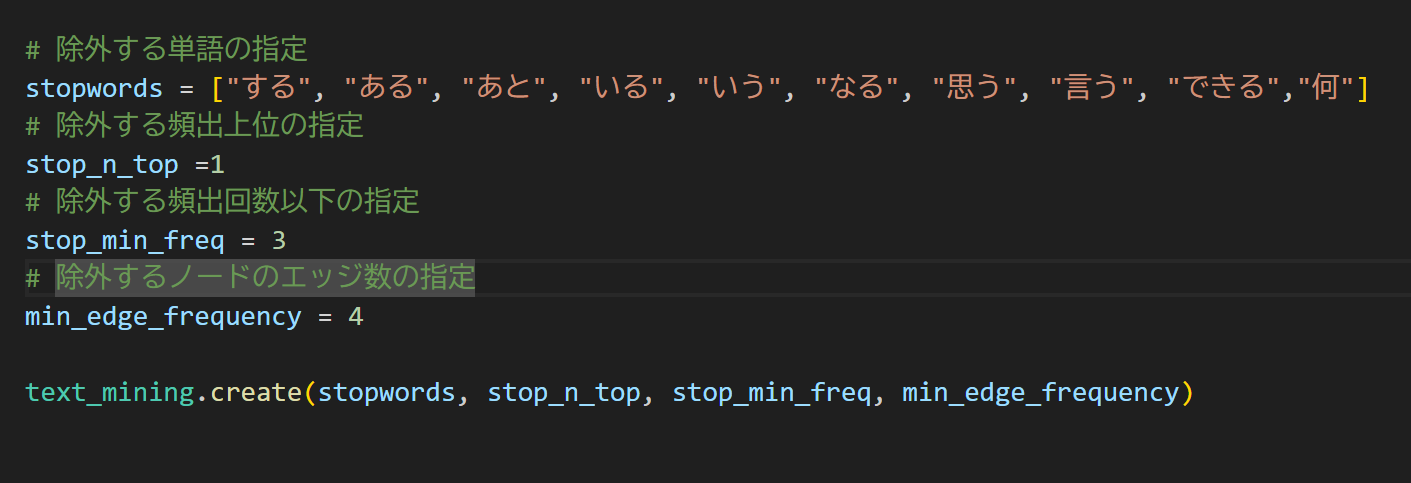1411x483 pixels.
Task: Click the "ある" string literal
Action: point(384,88)
